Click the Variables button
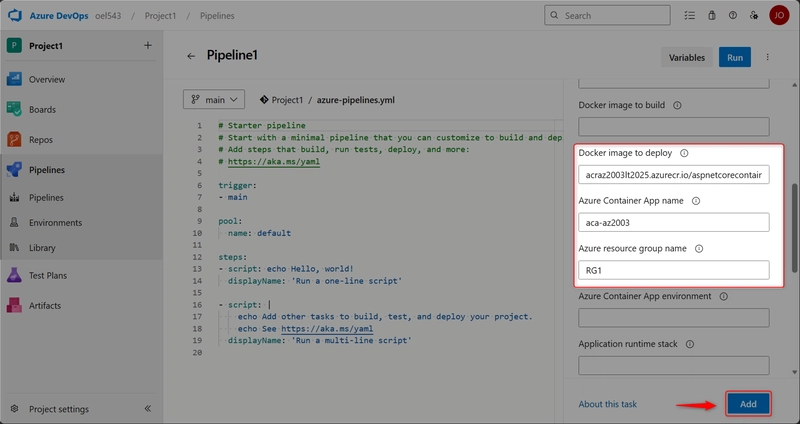The height and width of the screenshot is (424, 800). click(x=686, y=57)
